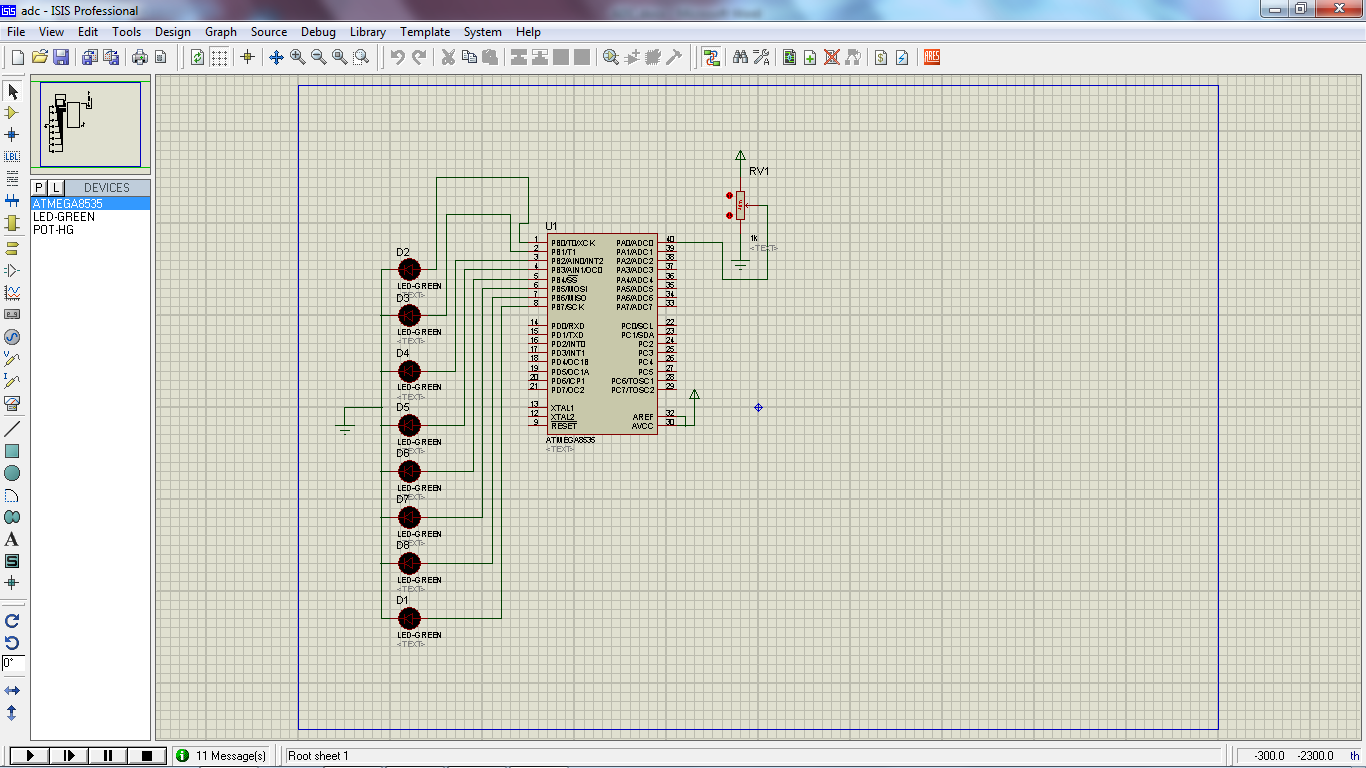
Task: Open the Debug menu
Action: [318, 31]
